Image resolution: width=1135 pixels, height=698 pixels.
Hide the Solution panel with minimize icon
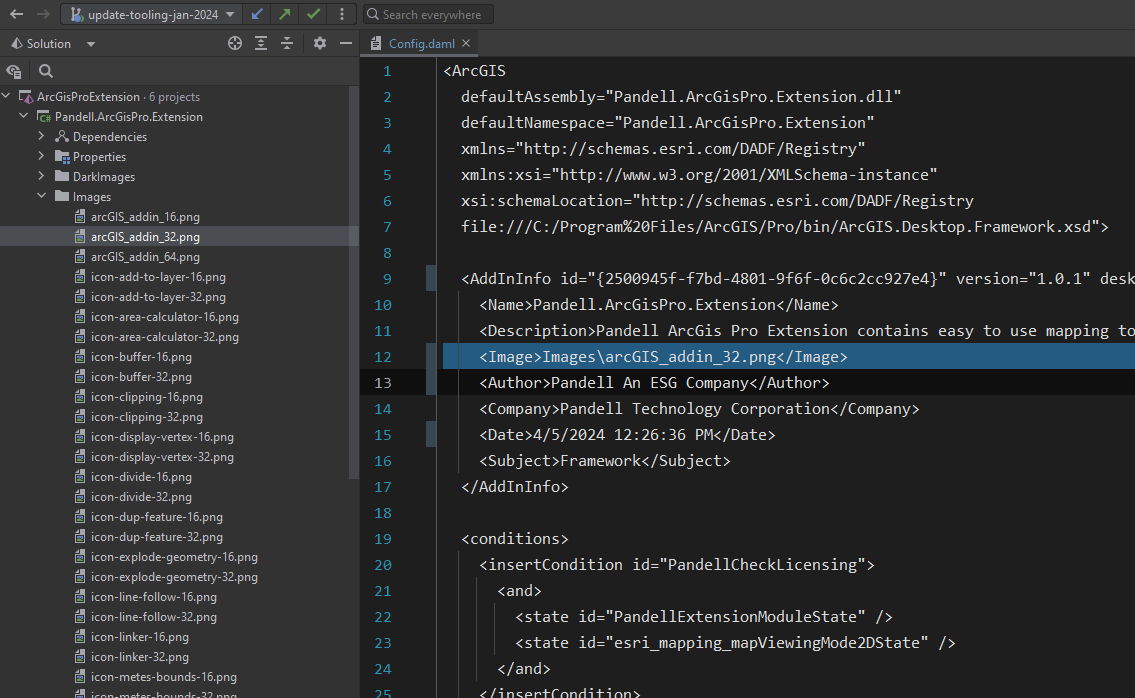tap(345, 43)
